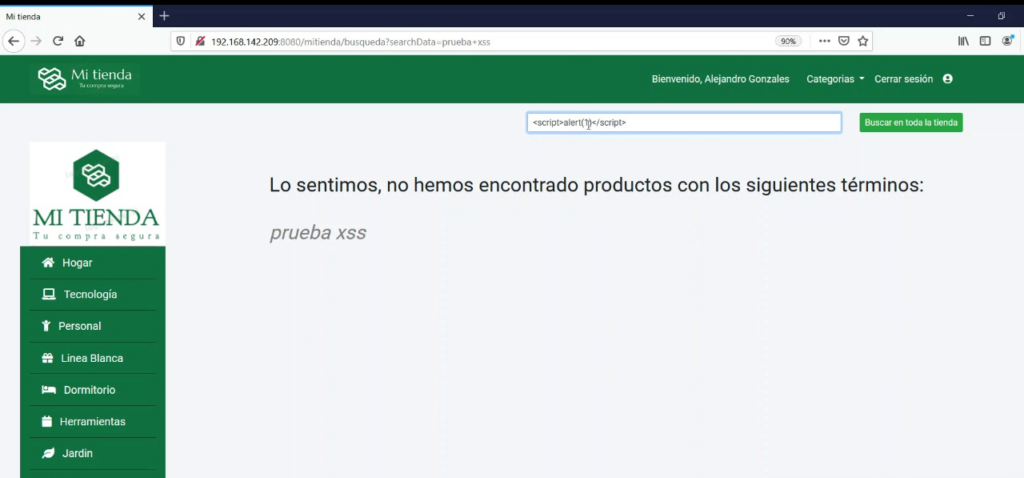Open the Library icon in toolbar
Viewport: 1024px width, 478px height.
(x=963, y=41)
